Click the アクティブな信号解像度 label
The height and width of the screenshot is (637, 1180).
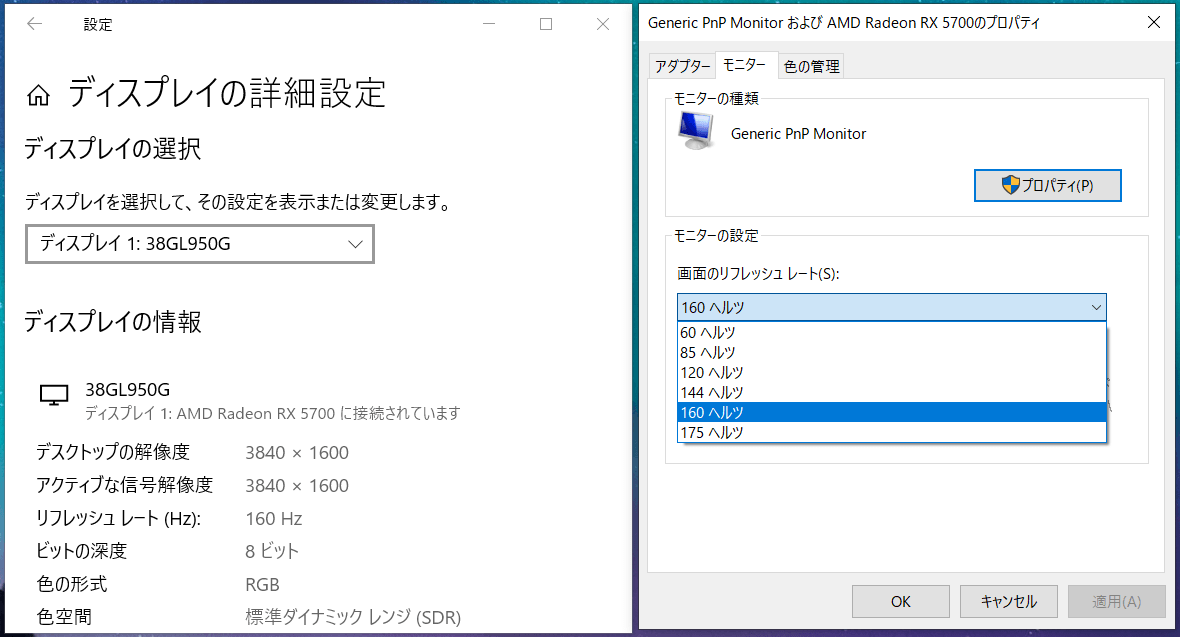(124, 486)
